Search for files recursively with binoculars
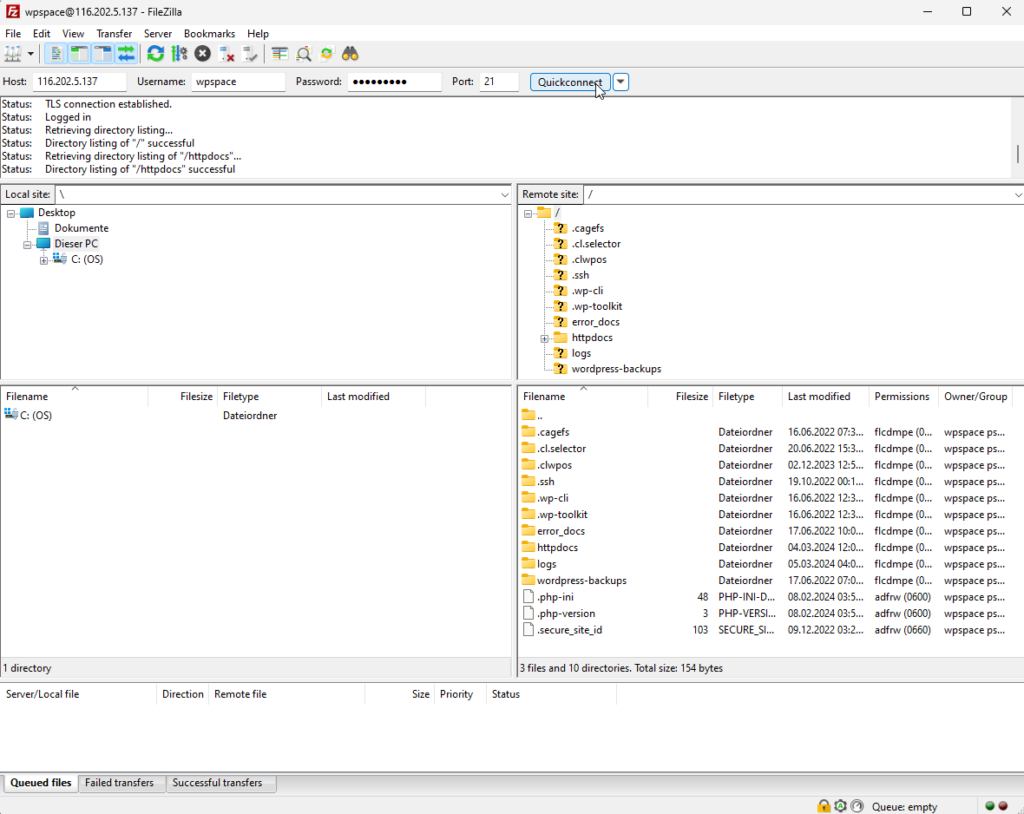1024x814 pixels. click(350, 54)
